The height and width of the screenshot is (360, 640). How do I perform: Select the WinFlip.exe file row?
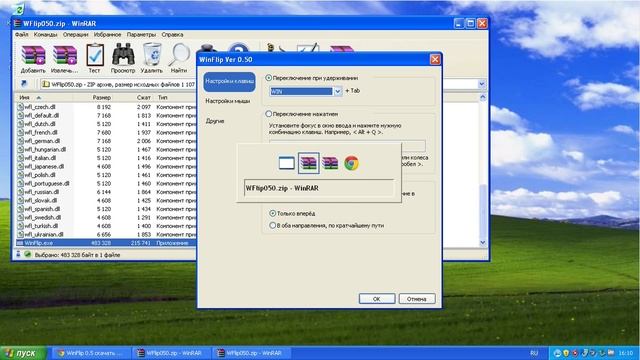click(x=106, y=243)
